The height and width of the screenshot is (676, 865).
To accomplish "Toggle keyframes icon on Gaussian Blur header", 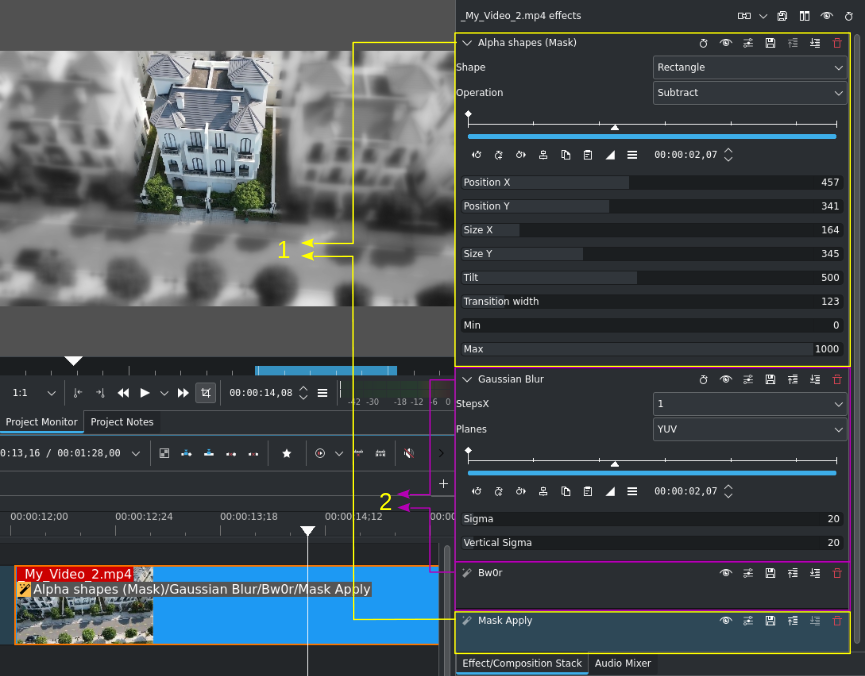I will pos(703,379).
